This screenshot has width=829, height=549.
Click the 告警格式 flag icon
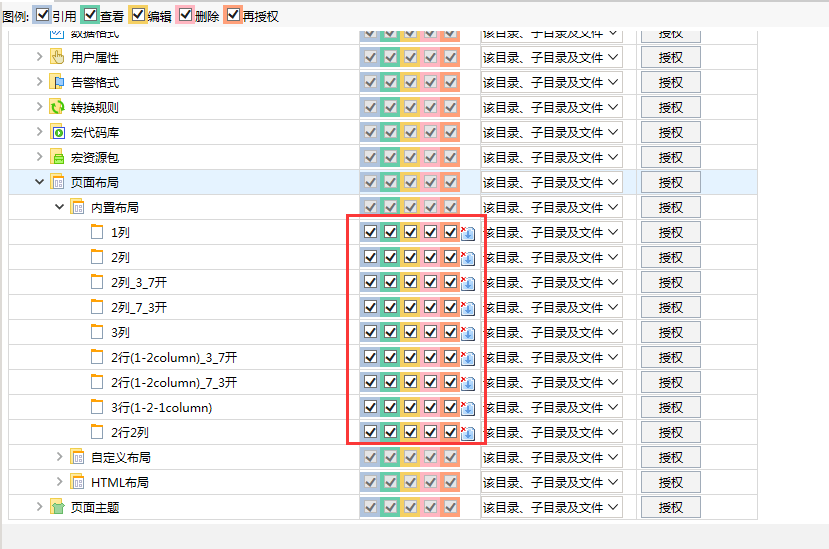(57, 82)
